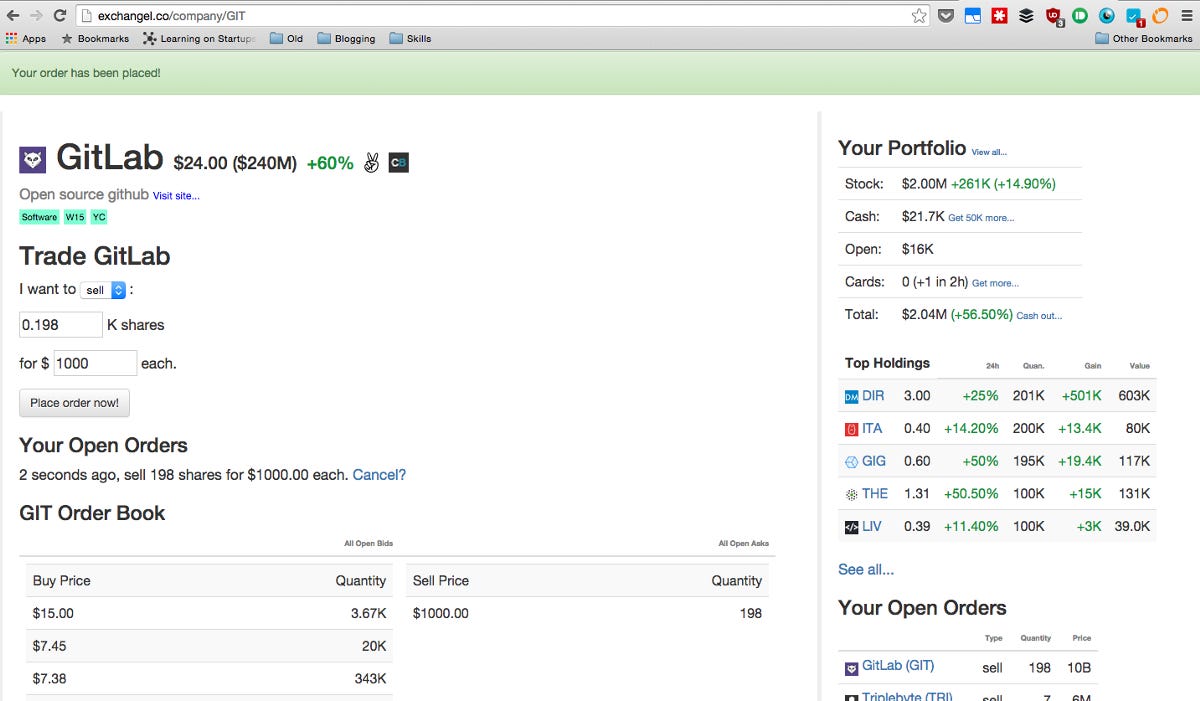This screenshot has width=1200, height=701.
Task: Click the LIV holding logo icon
Action: 852,527
